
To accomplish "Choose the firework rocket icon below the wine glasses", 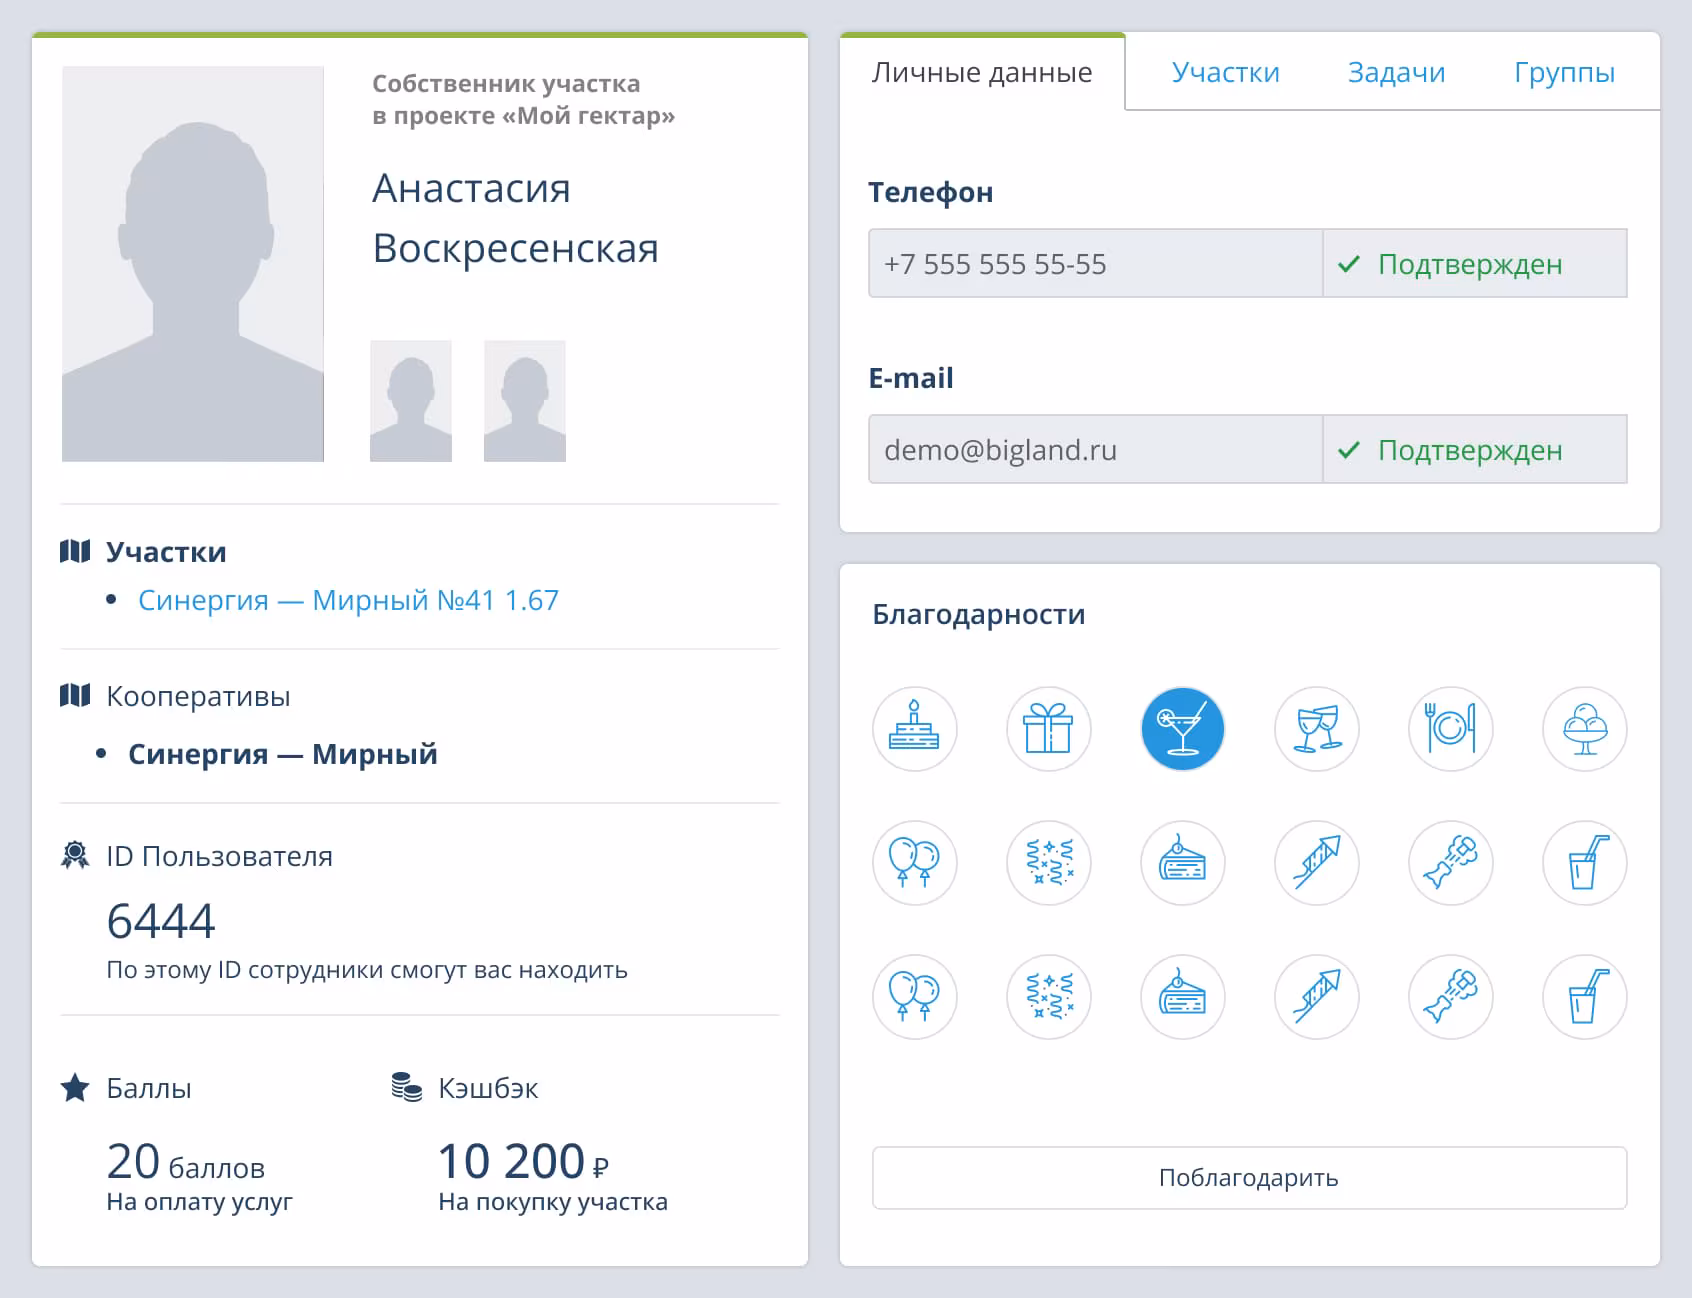I will [1316, 863].
